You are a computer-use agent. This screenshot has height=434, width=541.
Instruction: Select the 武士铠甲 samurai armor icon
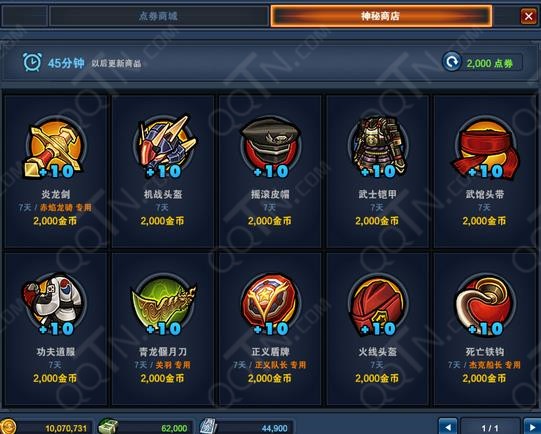tap(378, 148)
